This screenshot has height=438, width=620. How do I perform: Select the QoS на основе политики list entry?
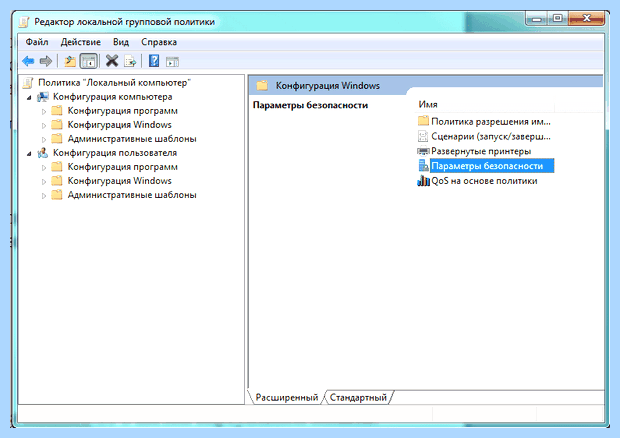pos(484,181)
